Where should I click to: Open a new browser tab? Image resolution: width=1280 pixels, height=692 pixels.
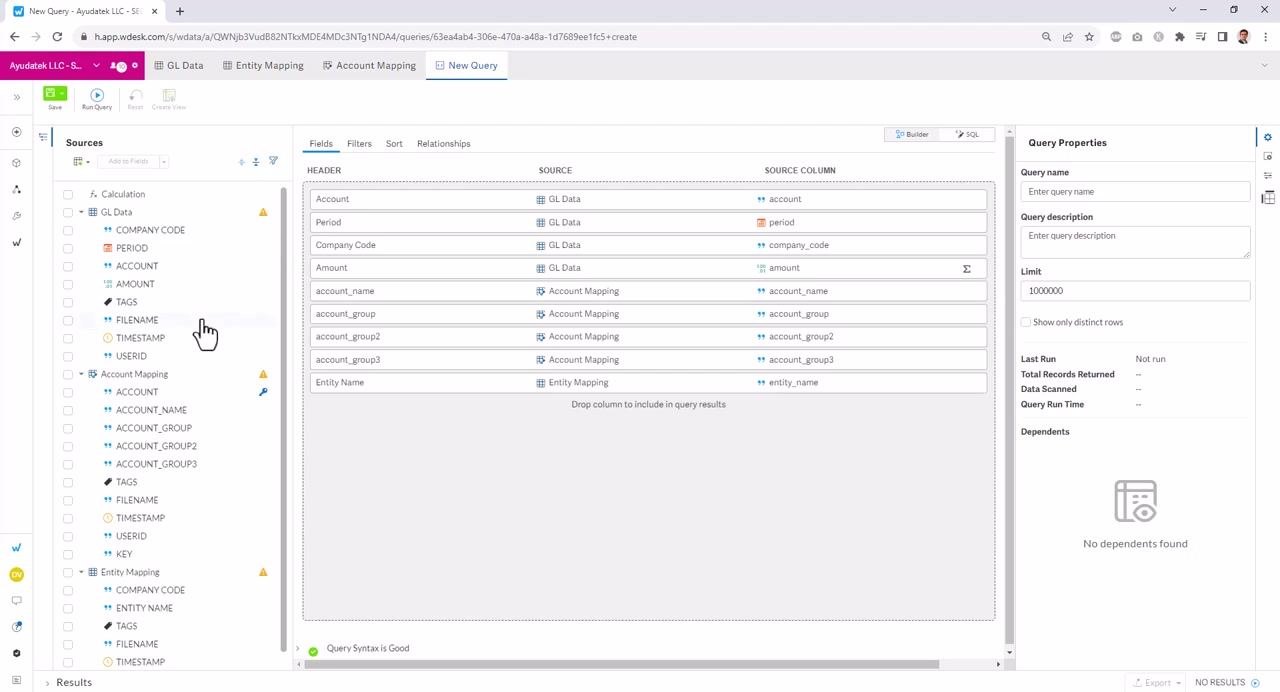coord(180,11)
